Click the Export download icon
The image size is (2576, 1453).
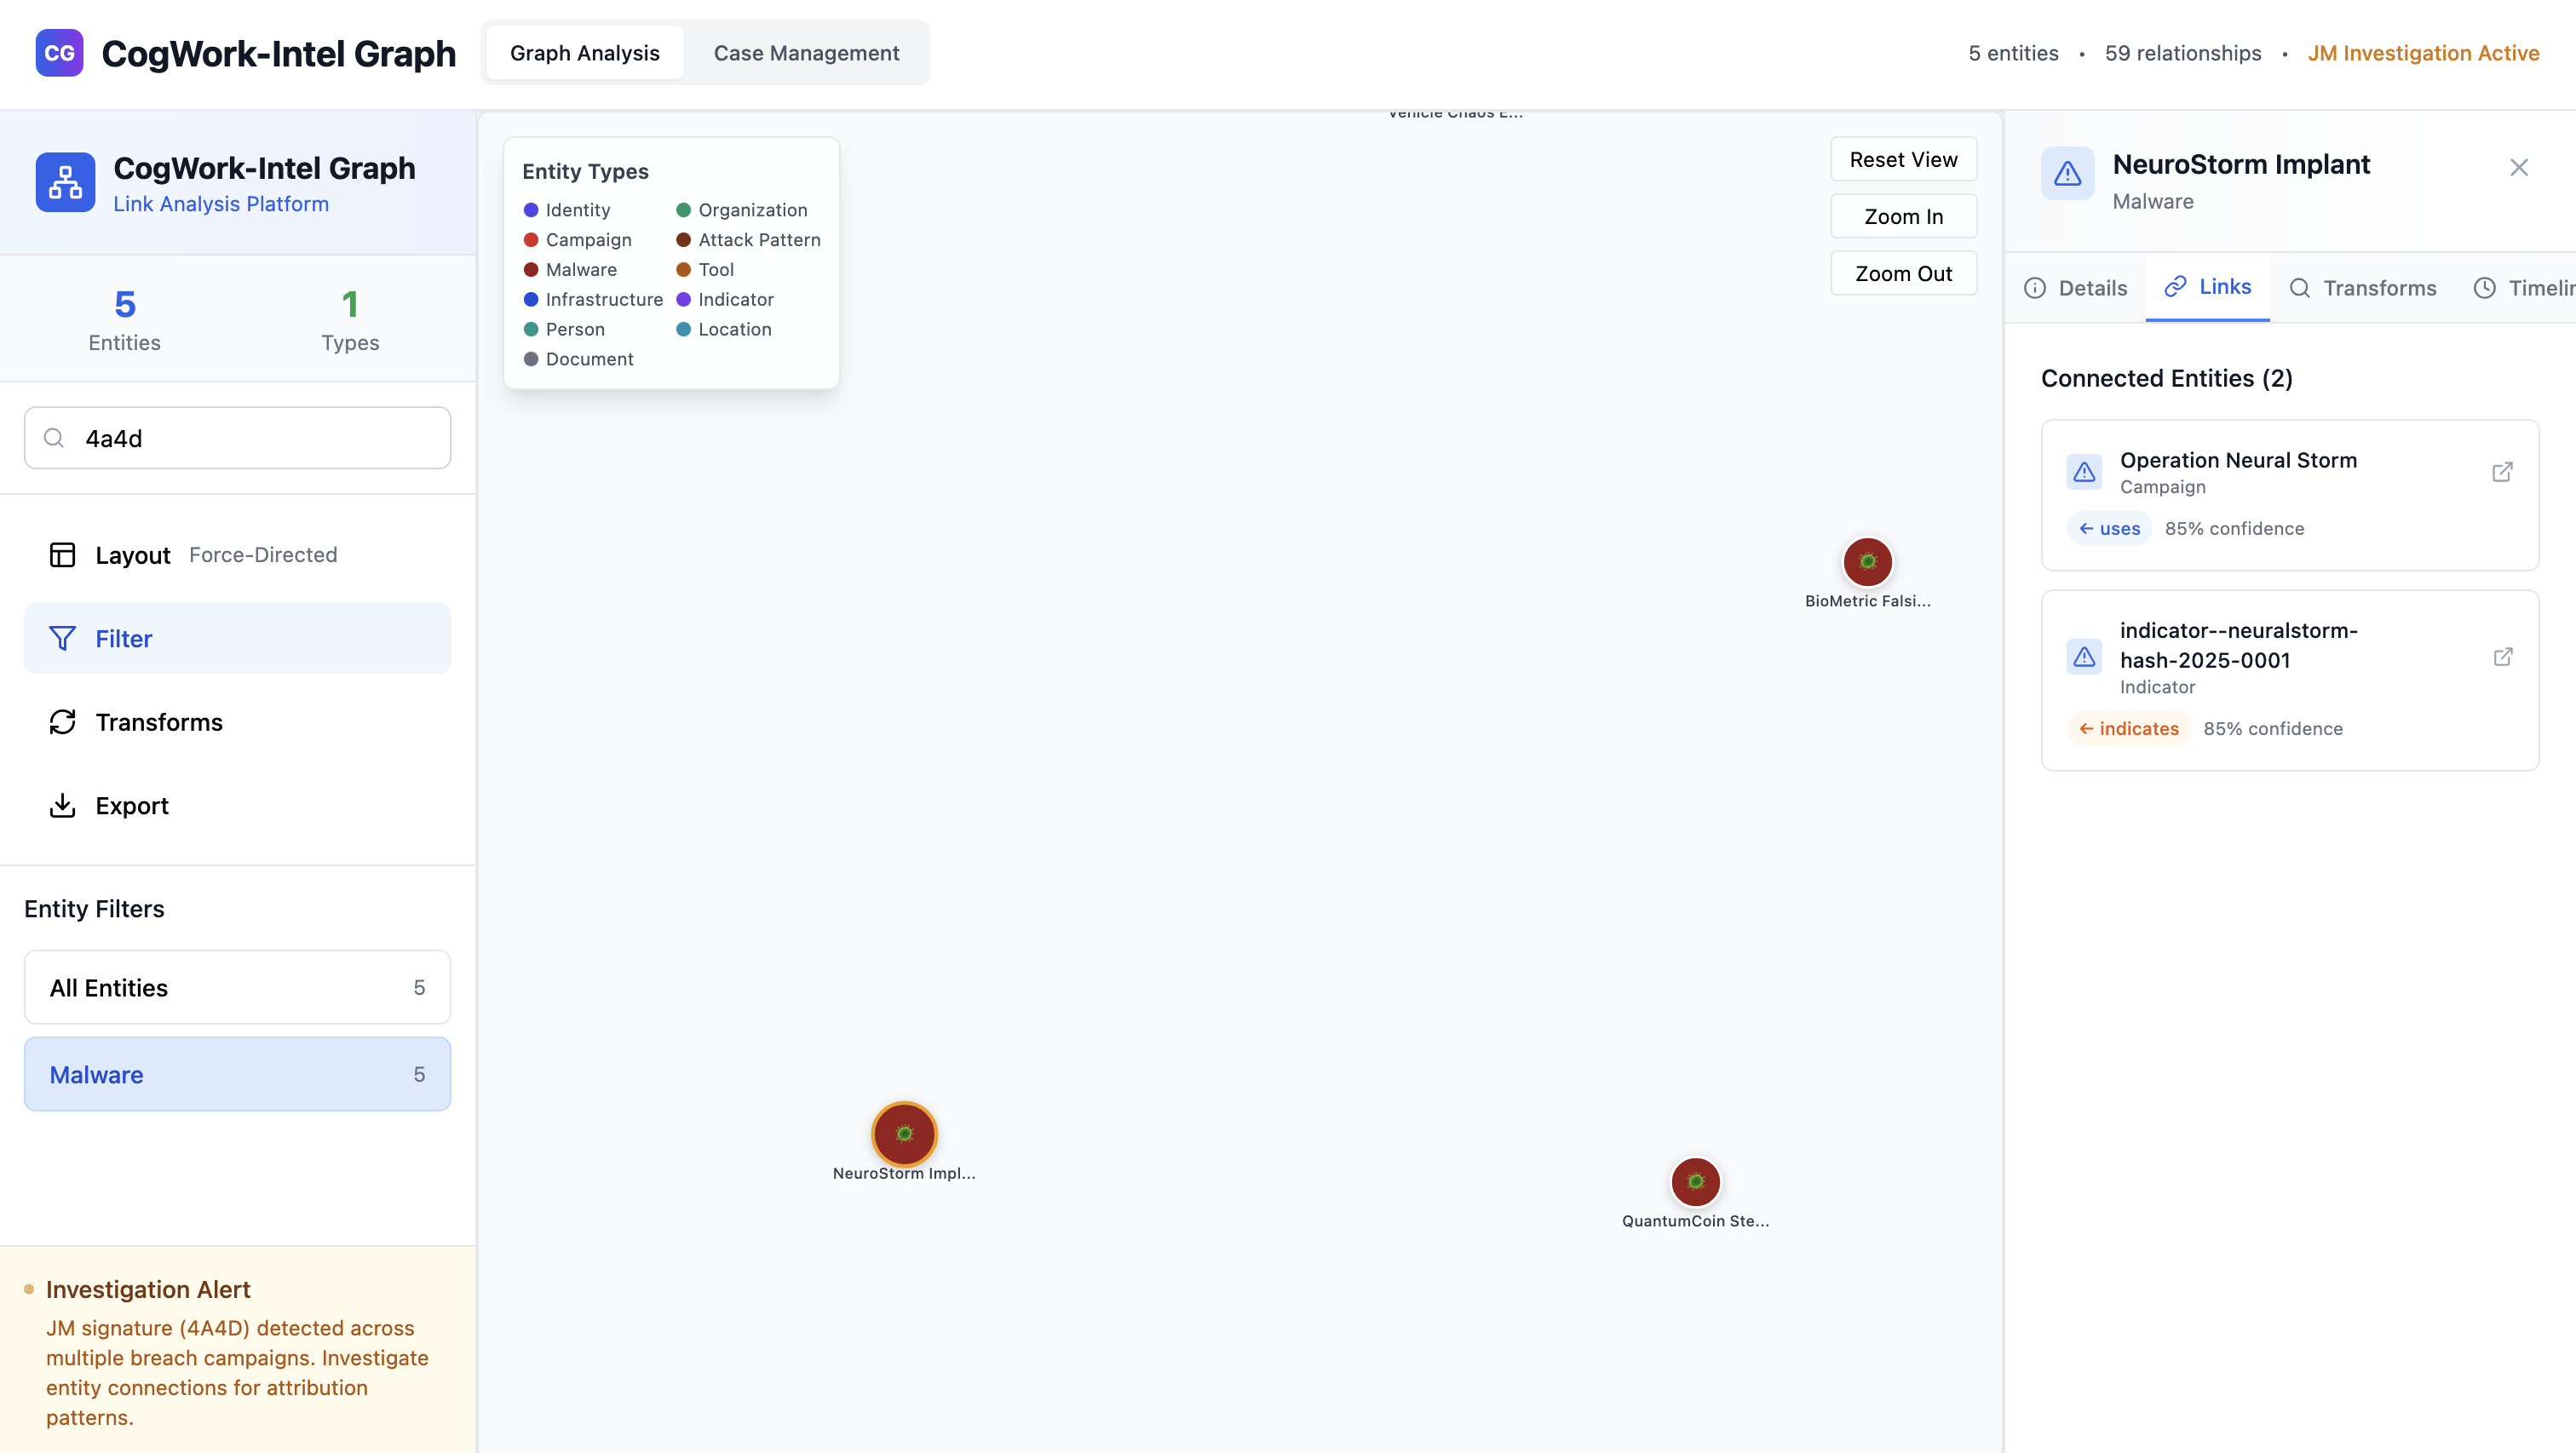62,805
